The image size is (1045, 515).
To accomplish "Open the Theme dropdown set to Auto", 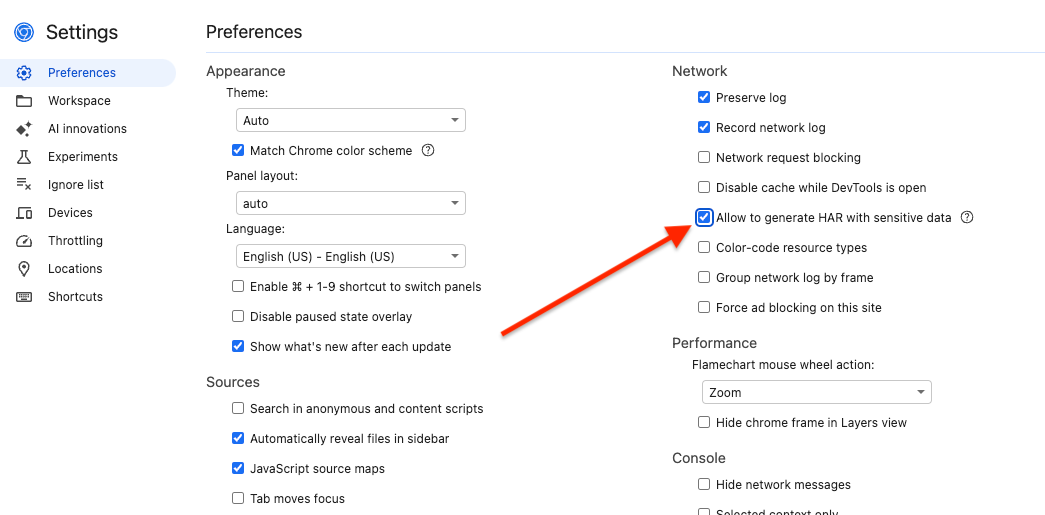I will point(351,121).
